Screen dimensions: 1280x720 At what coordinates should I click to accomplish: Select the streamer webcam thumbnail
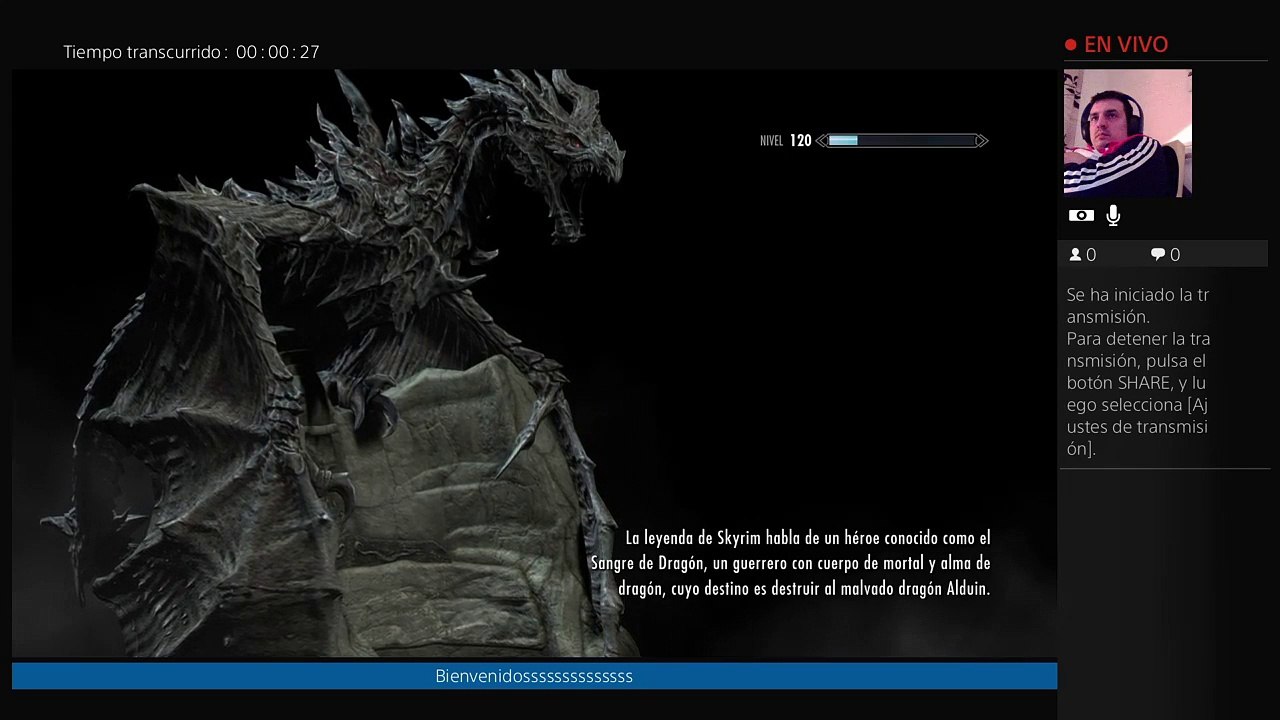(x=1128, y=133)
